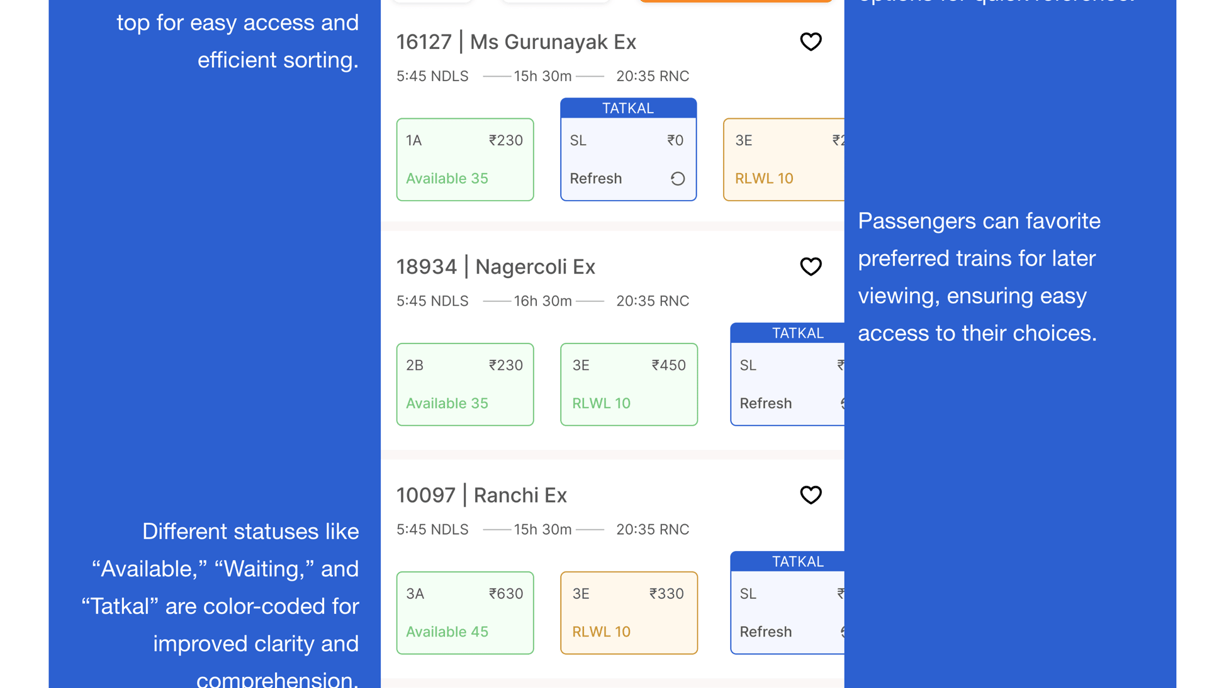Choose the Tatkal SL ₹0 card
Viewport: 1224px width, 688px height.
pos(628,150)
